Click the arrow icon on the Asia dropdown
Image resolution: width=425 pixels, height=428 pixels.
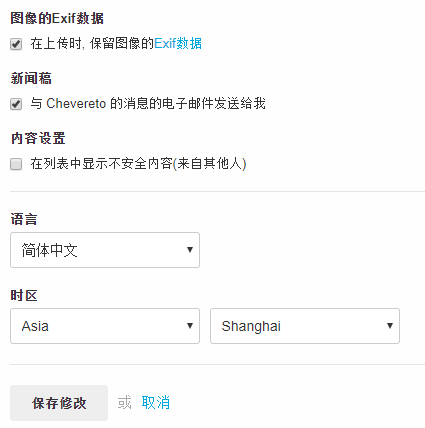point(190,326)
